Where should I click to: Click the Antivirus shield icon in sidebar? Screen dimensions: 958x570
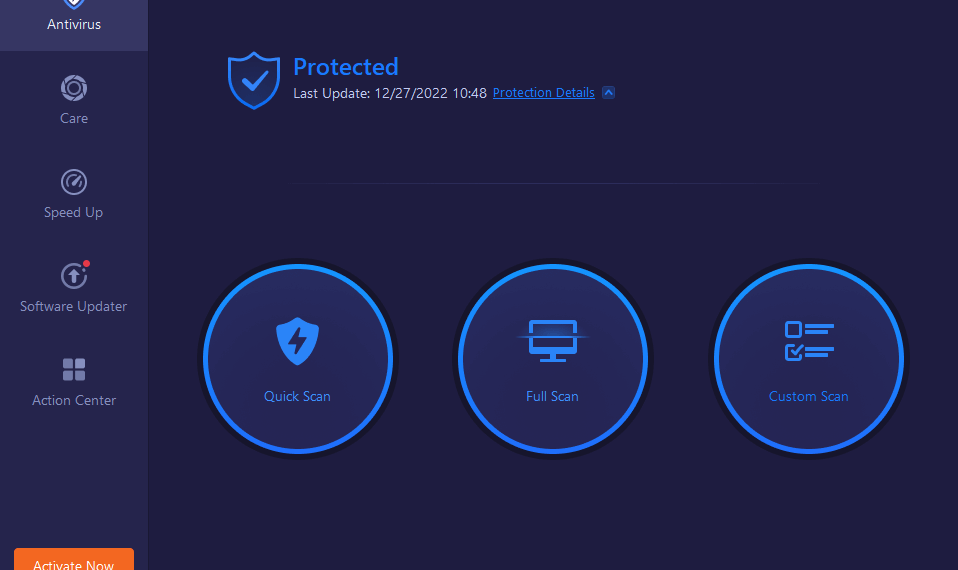pos(74,4)
